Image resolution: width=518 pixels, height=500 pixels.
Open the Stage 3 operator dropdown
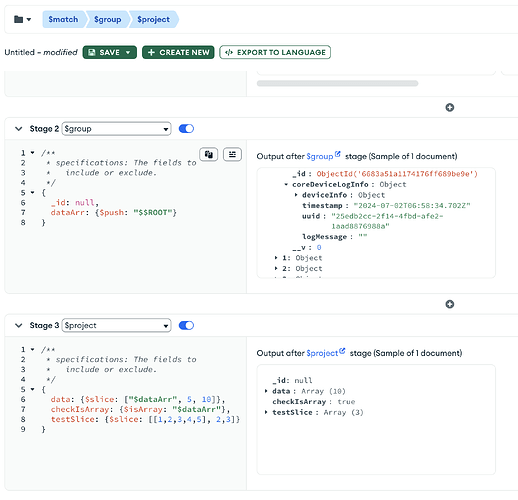coord(116,325)
